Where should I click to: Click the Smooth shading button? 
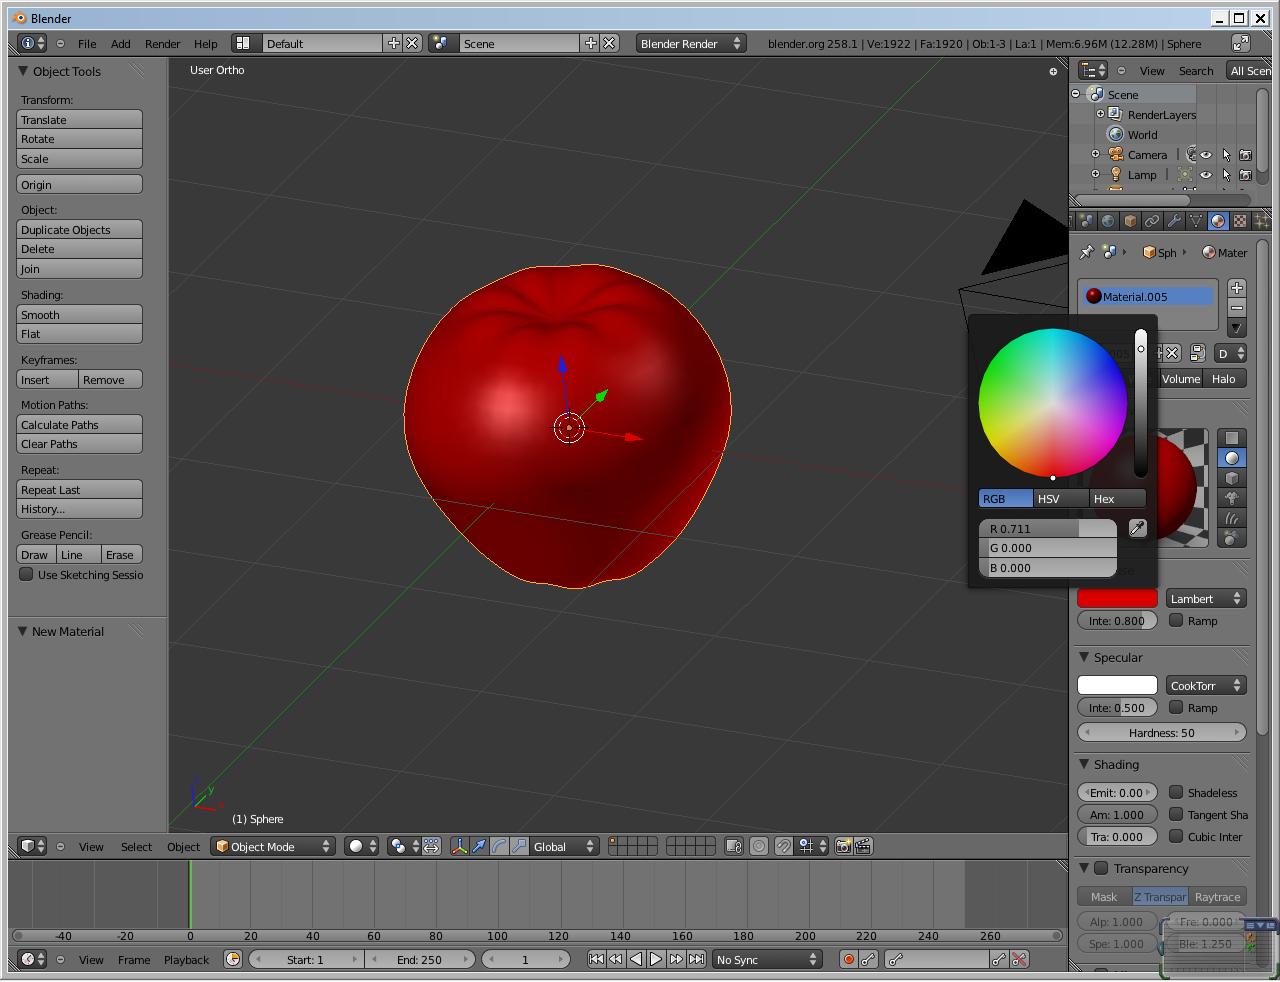tap(79, 314)
